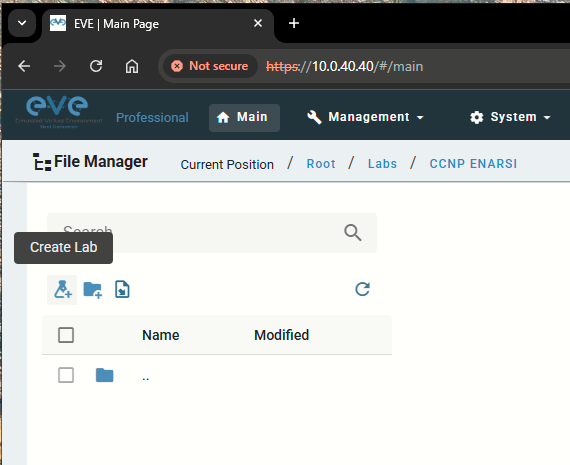Viewport: 570px width, 465px height.
Task: Click the search magnifier icon
Action: (x=353, y=233)
